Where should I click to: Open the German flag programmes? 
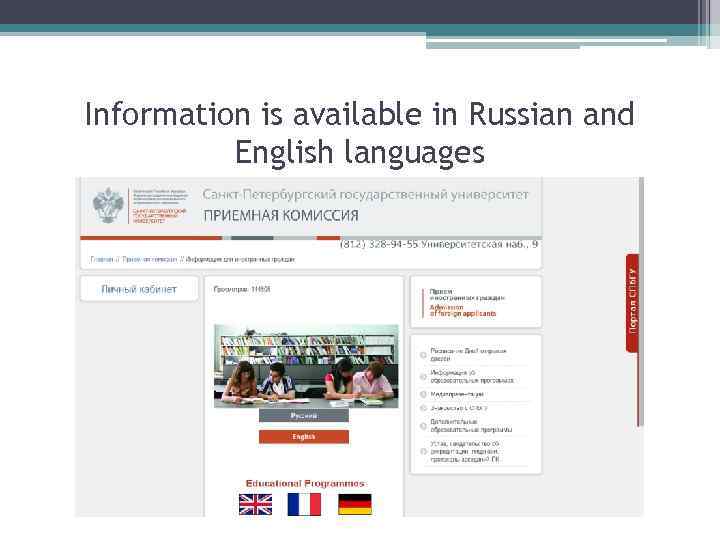355,504
